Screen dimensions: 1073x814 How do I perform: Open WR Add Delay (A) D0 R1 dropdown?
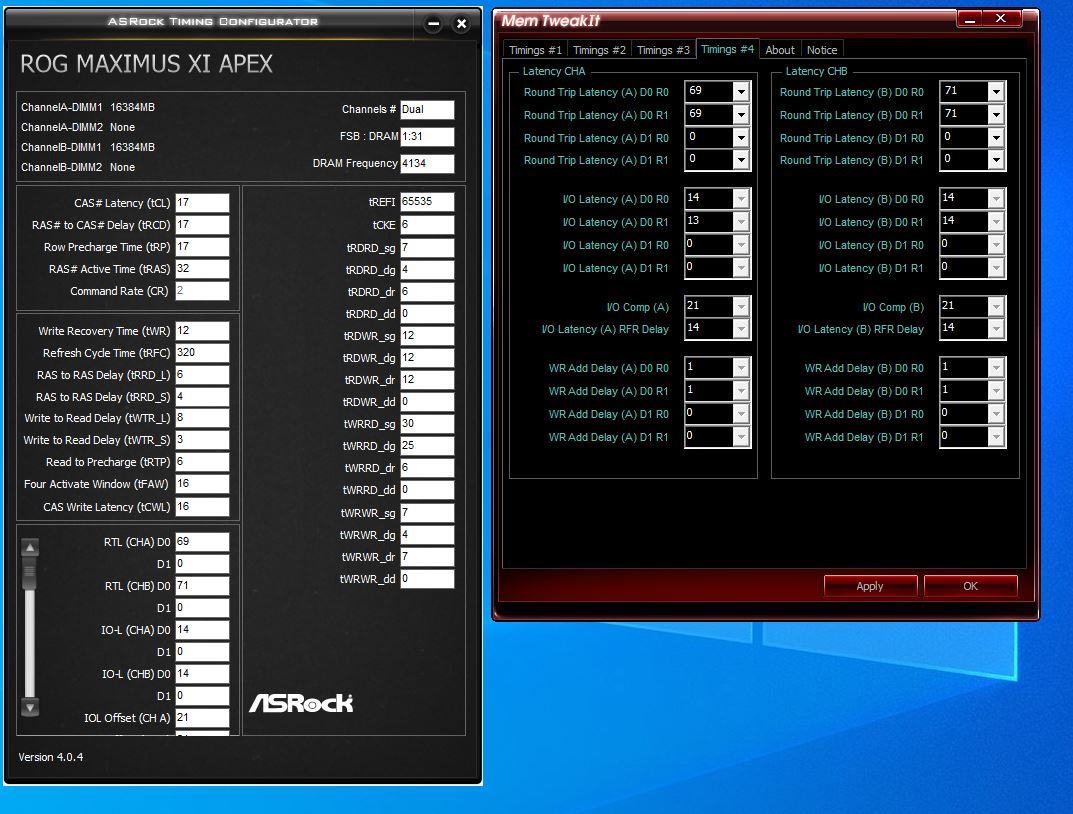tap(741, 391)
